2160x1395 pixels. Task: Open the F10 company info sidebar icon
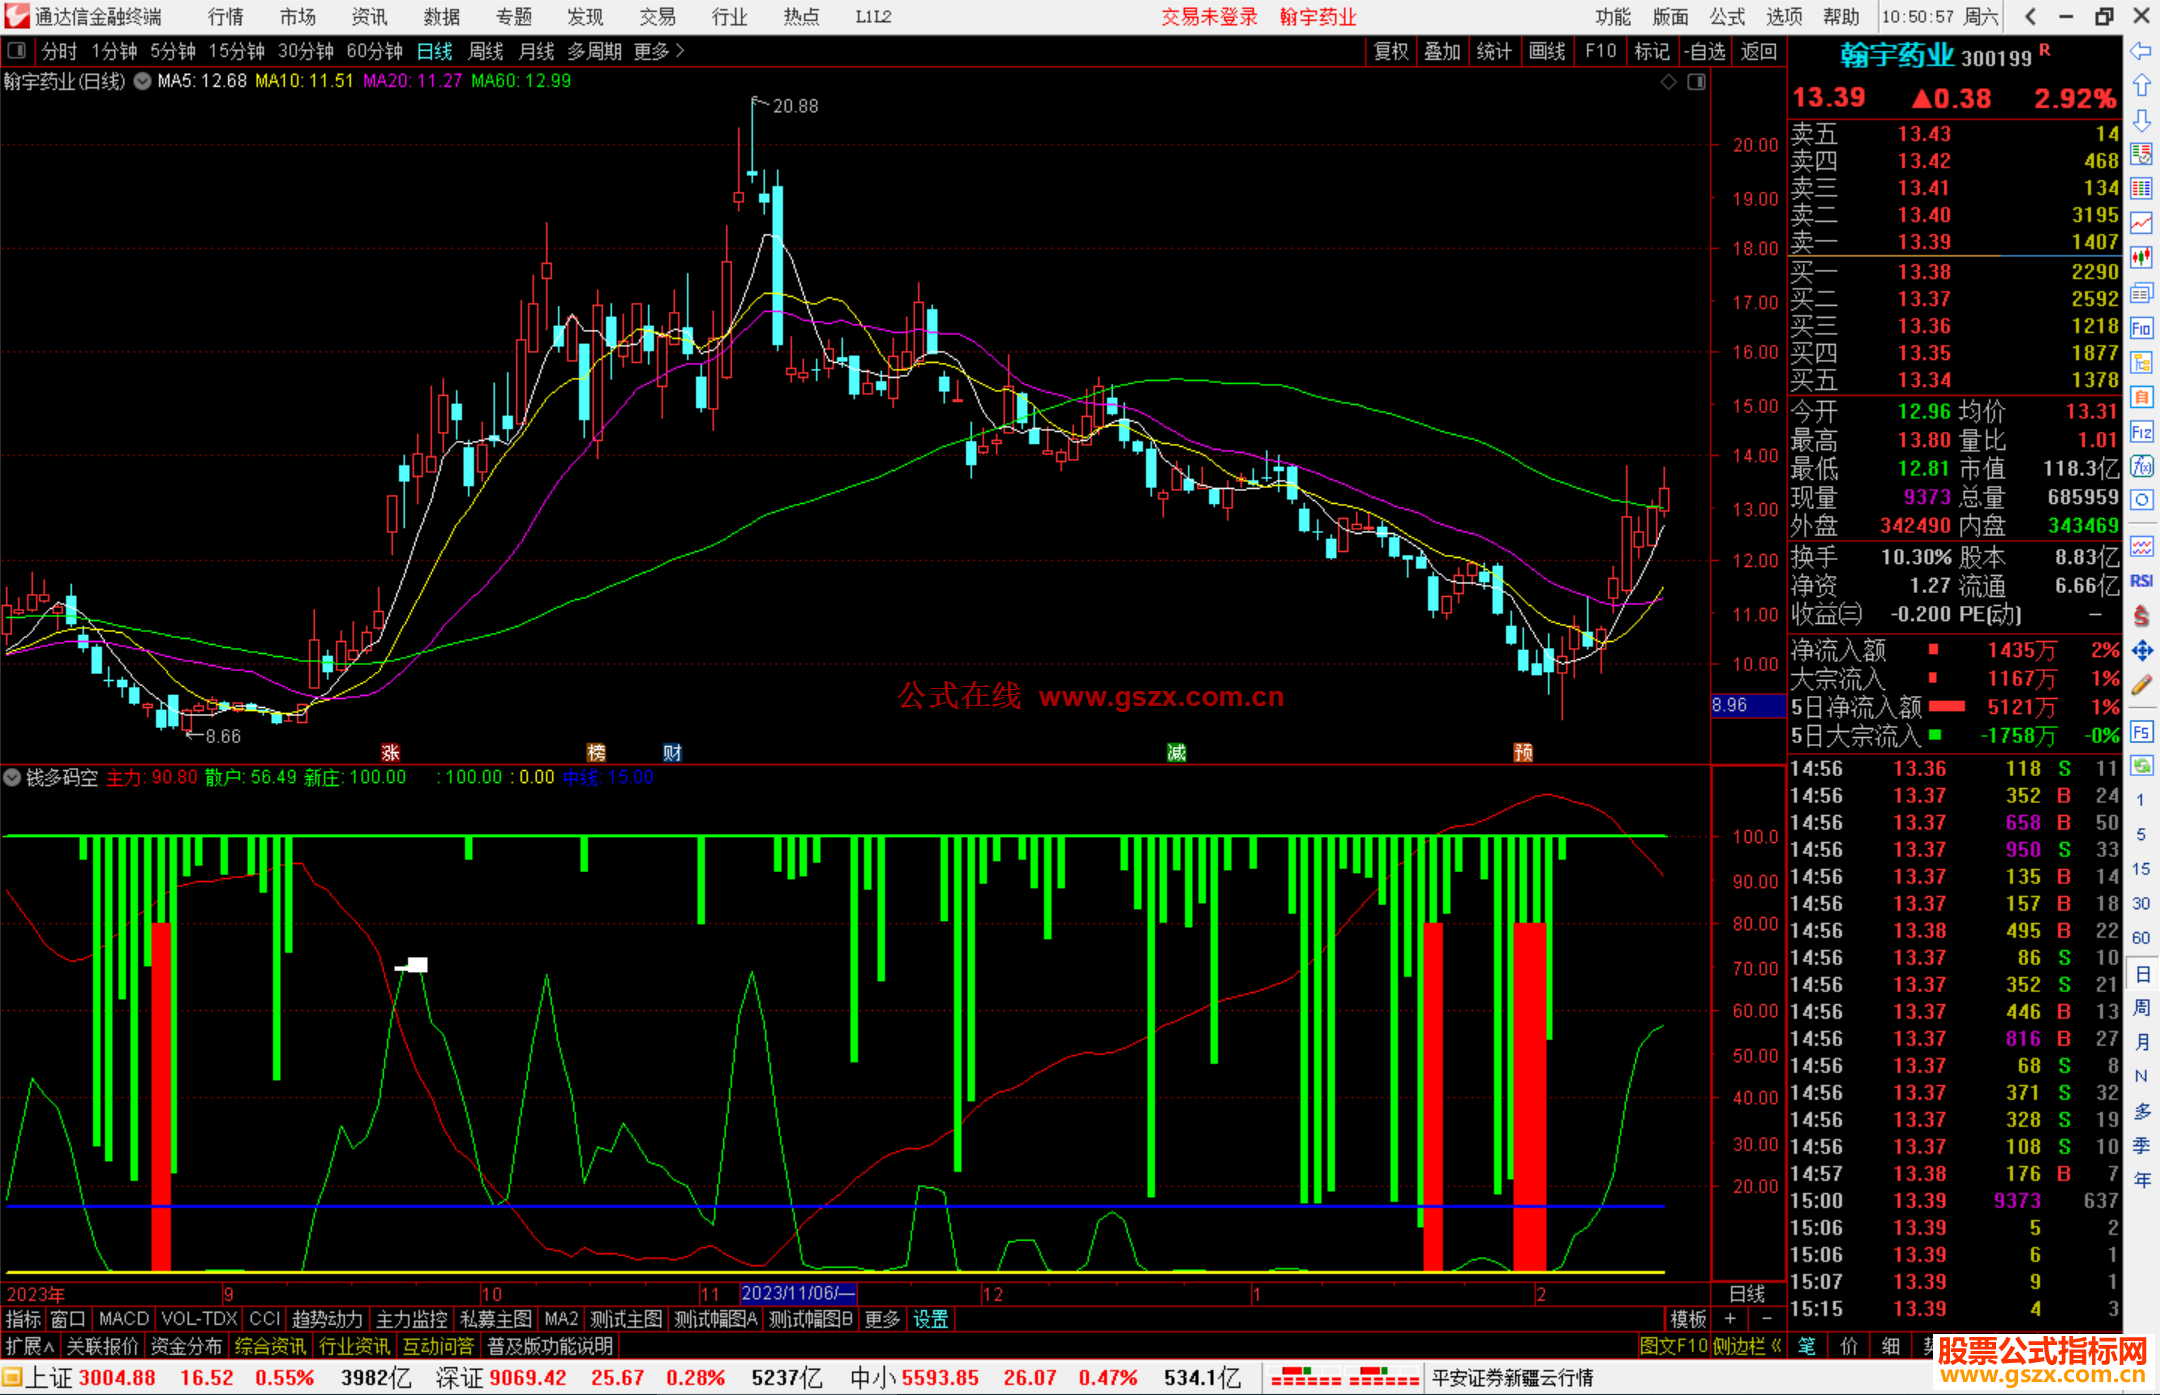pos(2141,328)
